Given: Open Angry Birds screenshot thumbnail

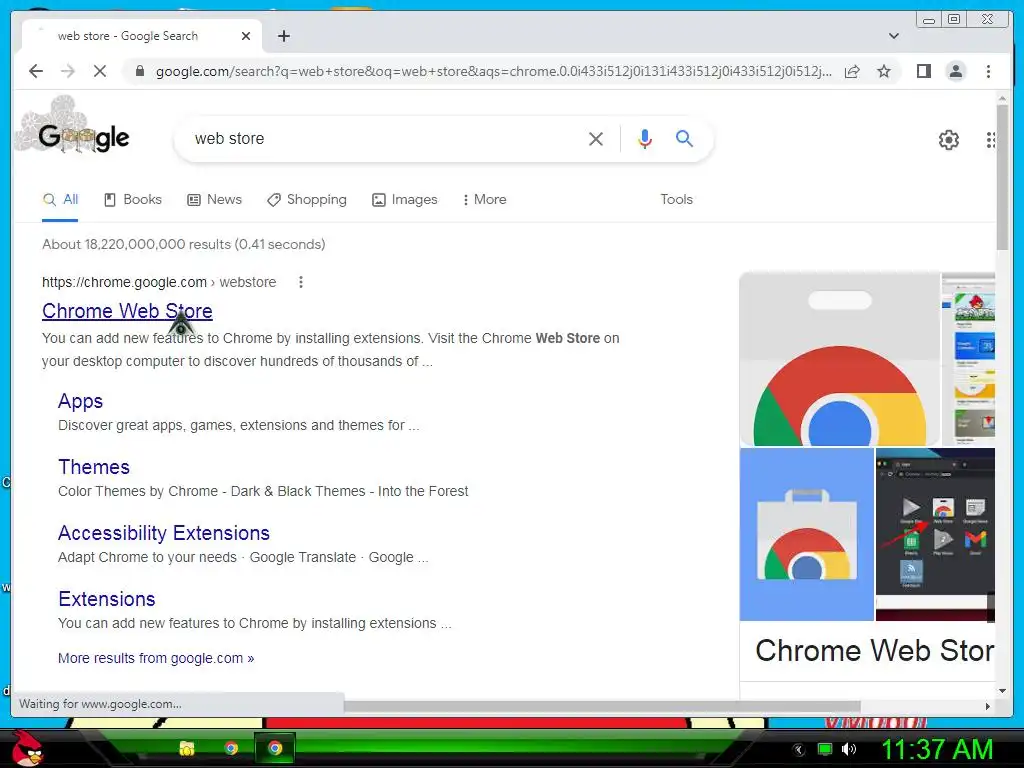Looking at the screenshot, I should click(968, 359).
